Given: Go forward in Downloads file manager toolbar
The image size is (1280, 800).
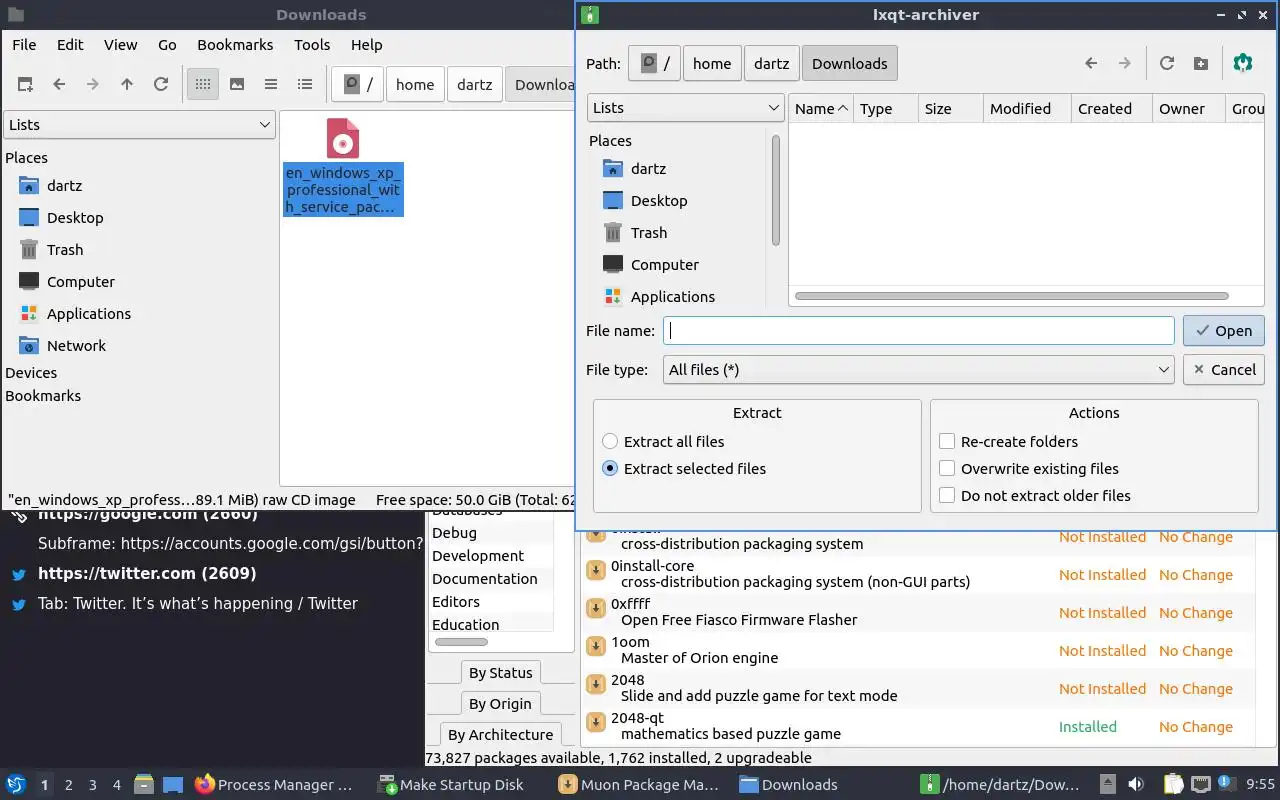Looking at the screenshot, I should point(93,84).
